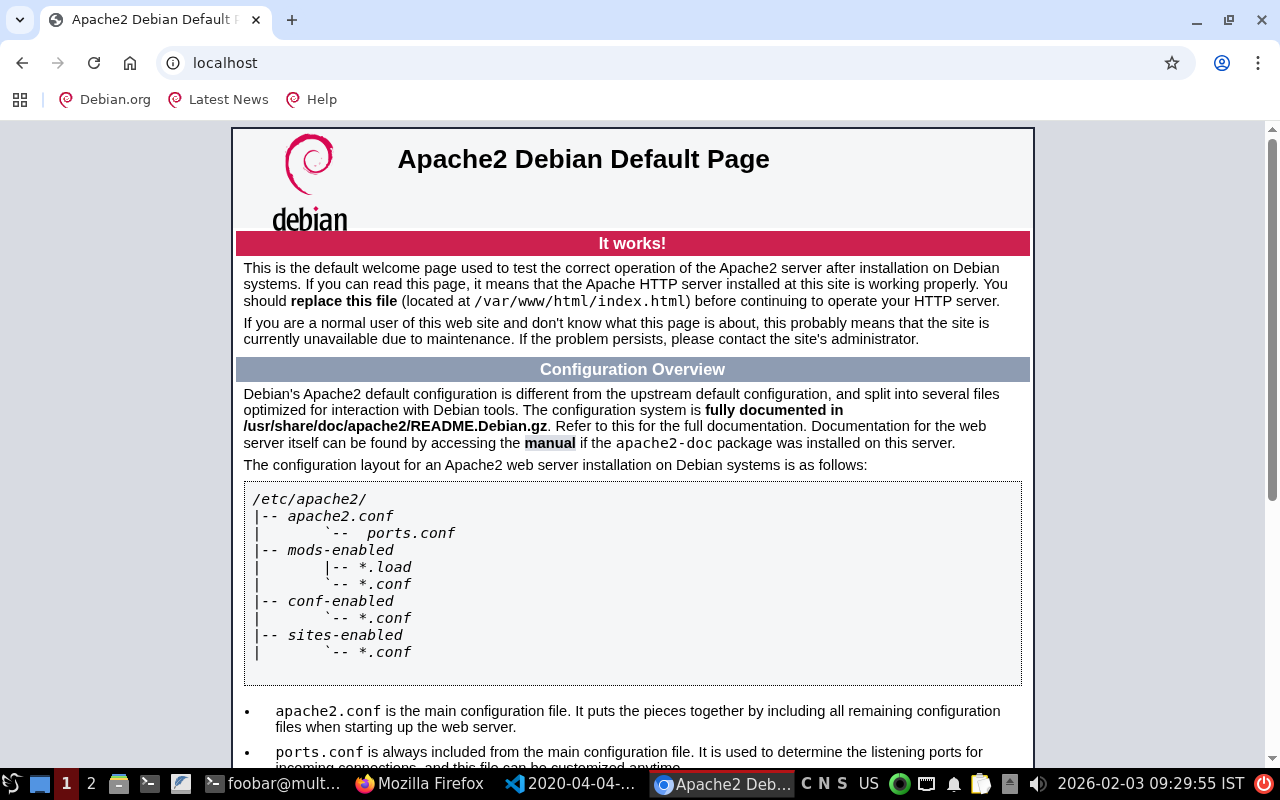Click the Caps Lock 'C' indicator

tap(807, 784)
